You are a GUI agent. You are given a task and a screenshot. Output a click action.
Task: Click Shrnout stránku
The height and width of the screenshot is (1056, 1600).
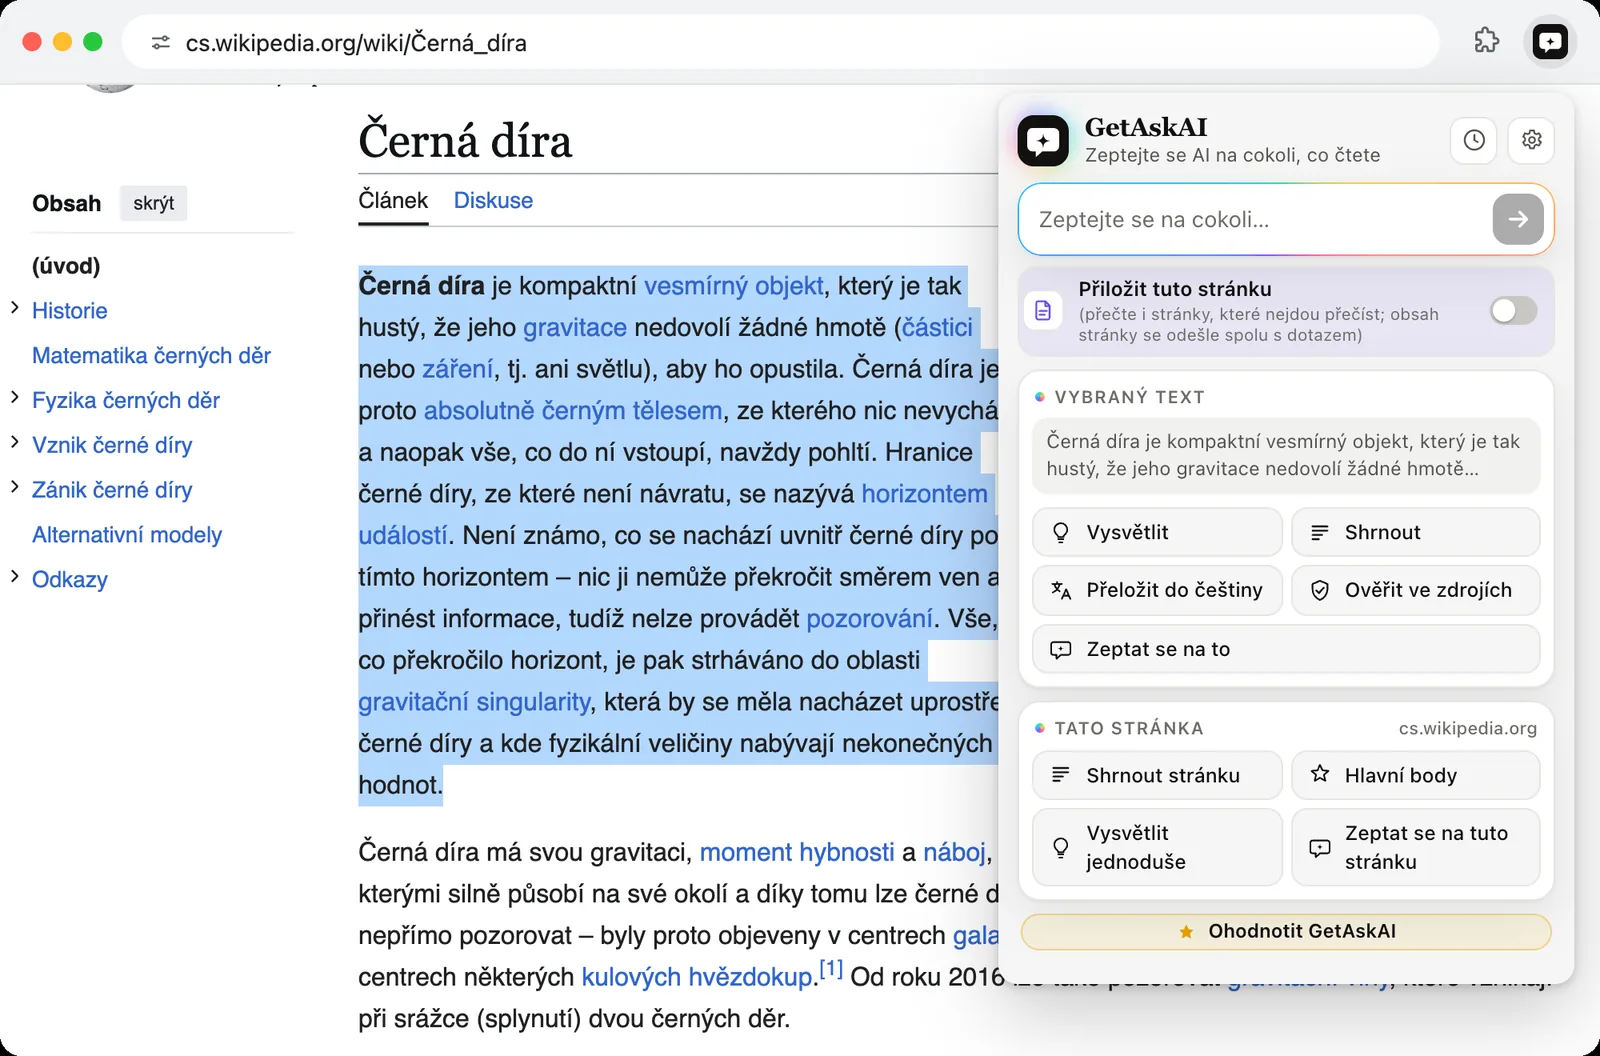pos(1157,775)
